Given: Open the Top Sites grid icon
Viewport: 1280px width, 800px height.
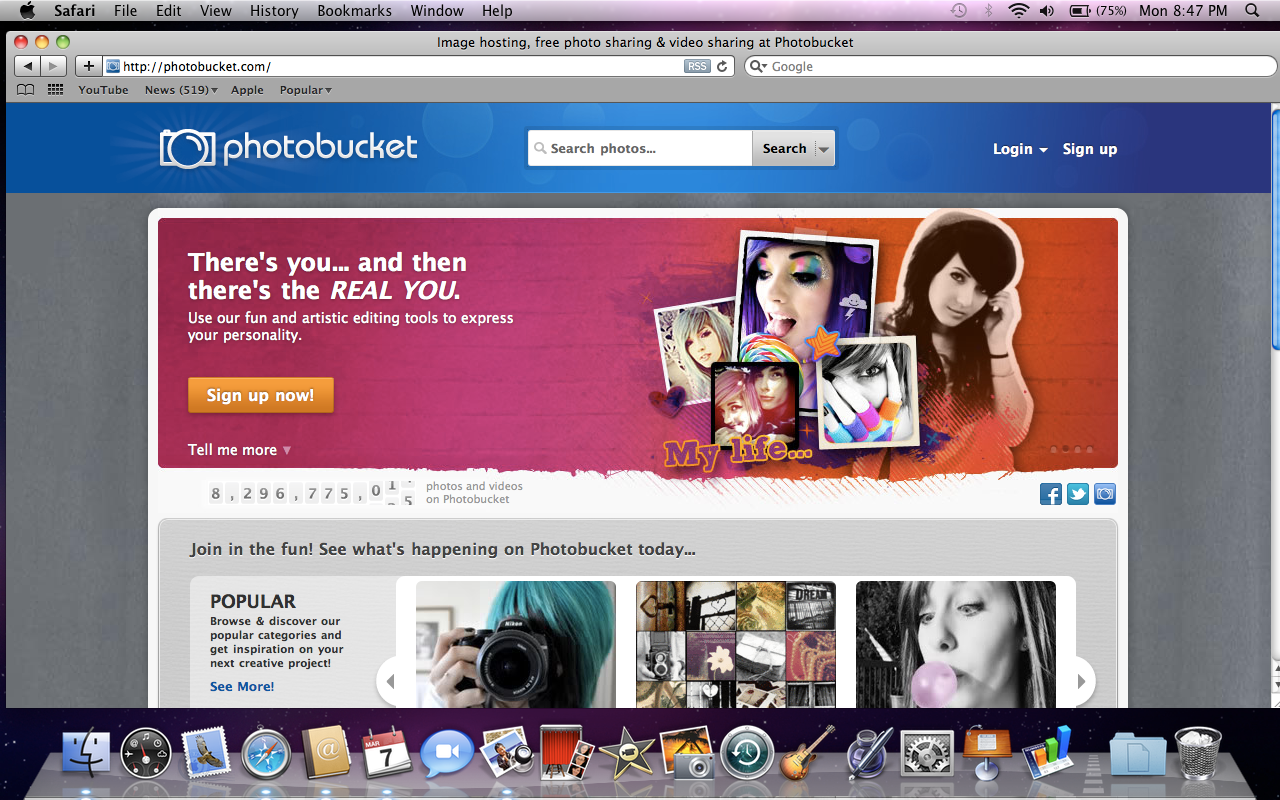Looking at the screenshot, I should (56, 90).
